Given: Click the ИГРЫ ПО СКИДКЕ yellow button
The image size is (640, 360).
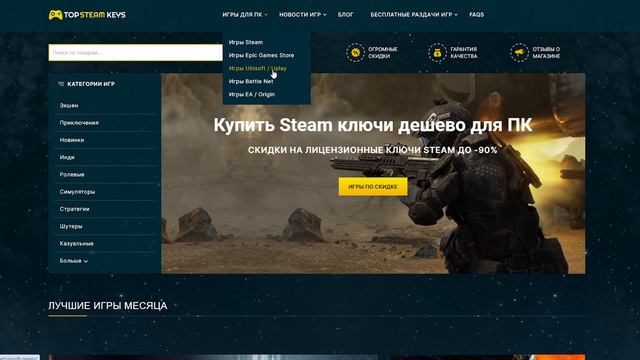Looking at the screenshot, I should click(373, 187).
